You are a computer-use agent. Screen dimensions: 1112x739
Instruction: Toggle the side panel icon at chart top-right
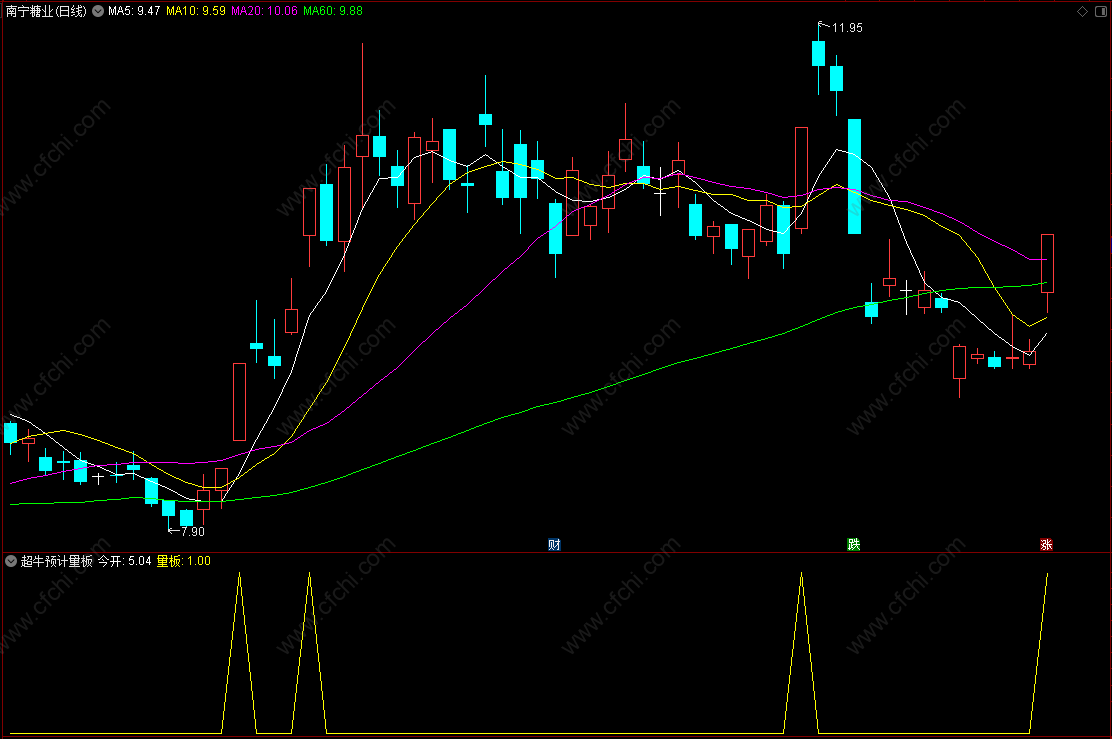1101,11
